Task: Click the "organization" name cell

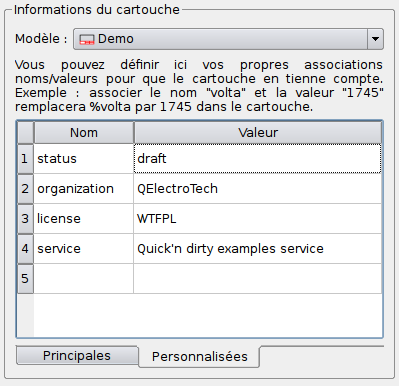Action: [84, 189]
